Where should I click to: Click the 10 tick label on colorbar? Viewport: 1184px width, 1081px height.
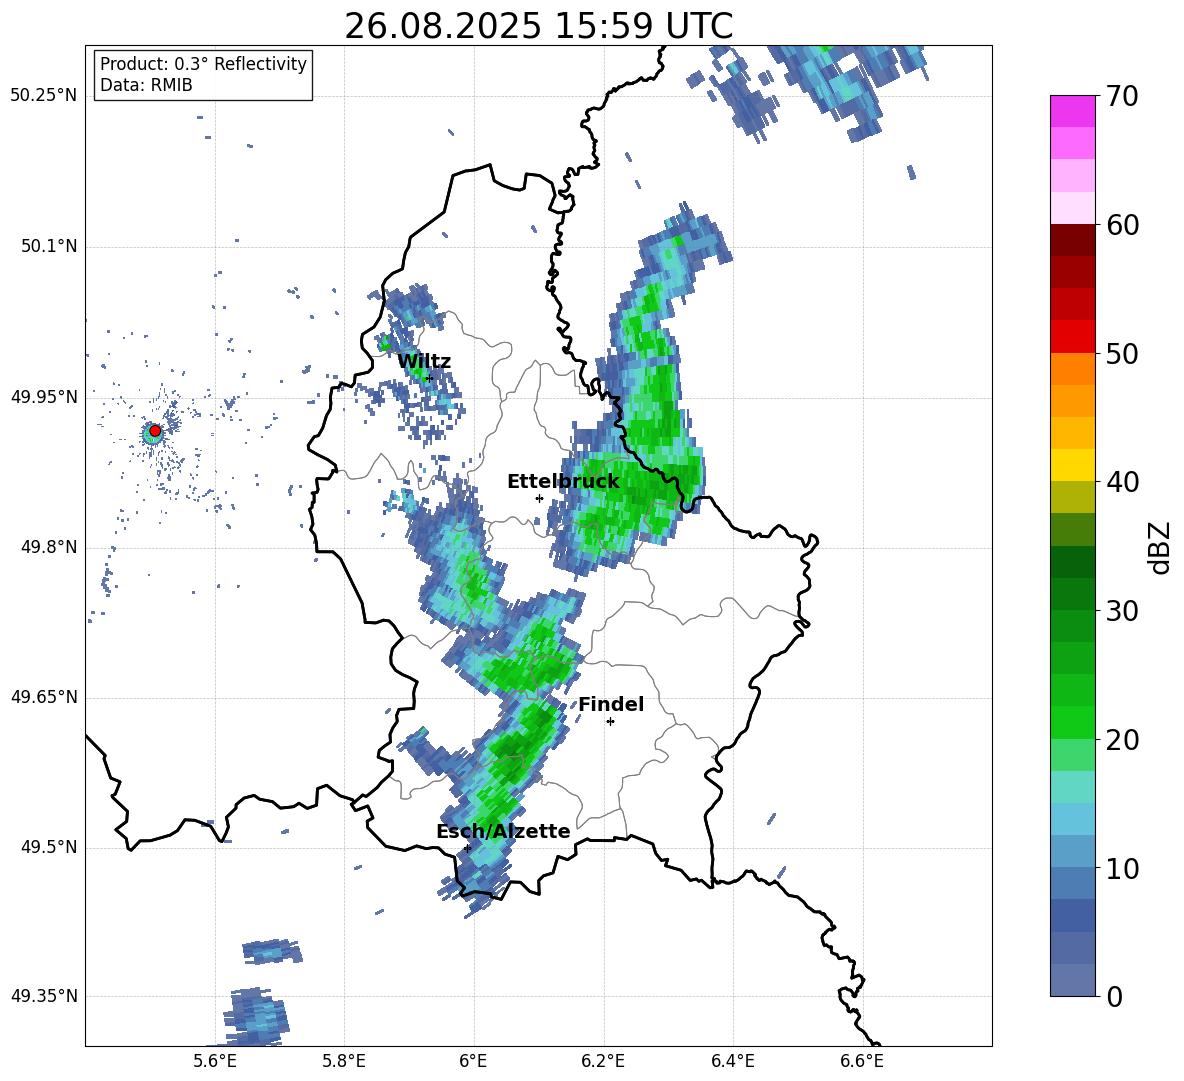[1122, 868]
